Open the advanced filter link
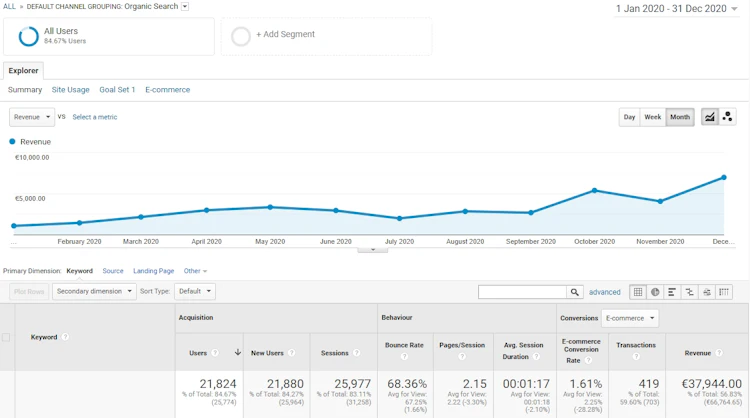Image resolution: width=750 pixels, height=418 pixels. tap(605, 292)
